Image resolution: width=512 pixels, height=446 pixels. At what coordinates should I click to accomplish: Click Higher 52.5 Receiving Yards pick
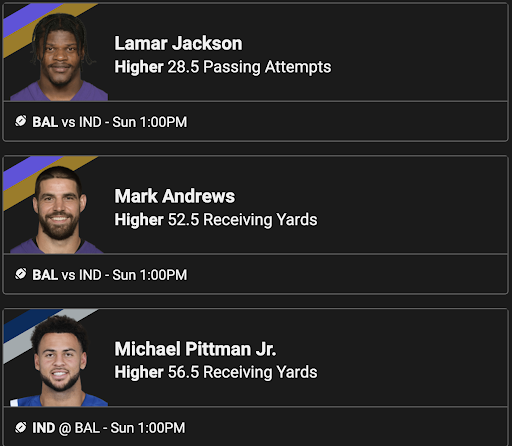point(216,220)
